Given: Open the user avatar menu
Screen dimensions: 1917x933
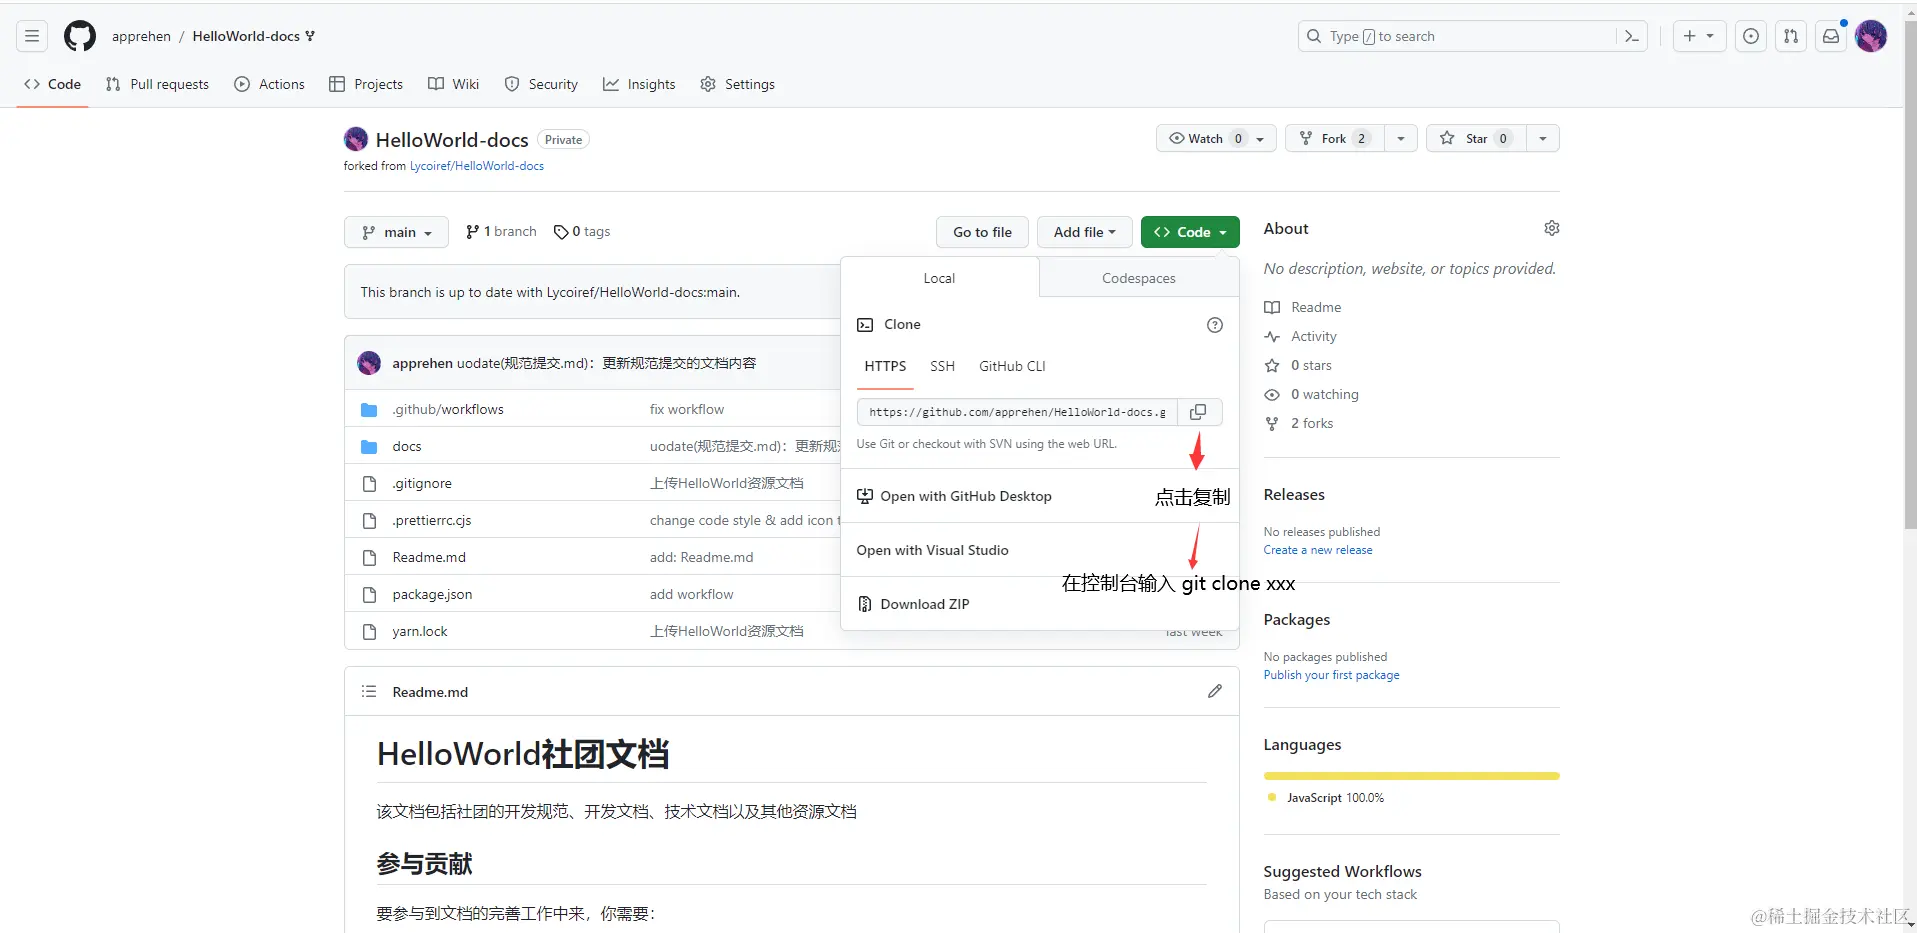Looking at the screenshot, I should tap(1871, 36).
